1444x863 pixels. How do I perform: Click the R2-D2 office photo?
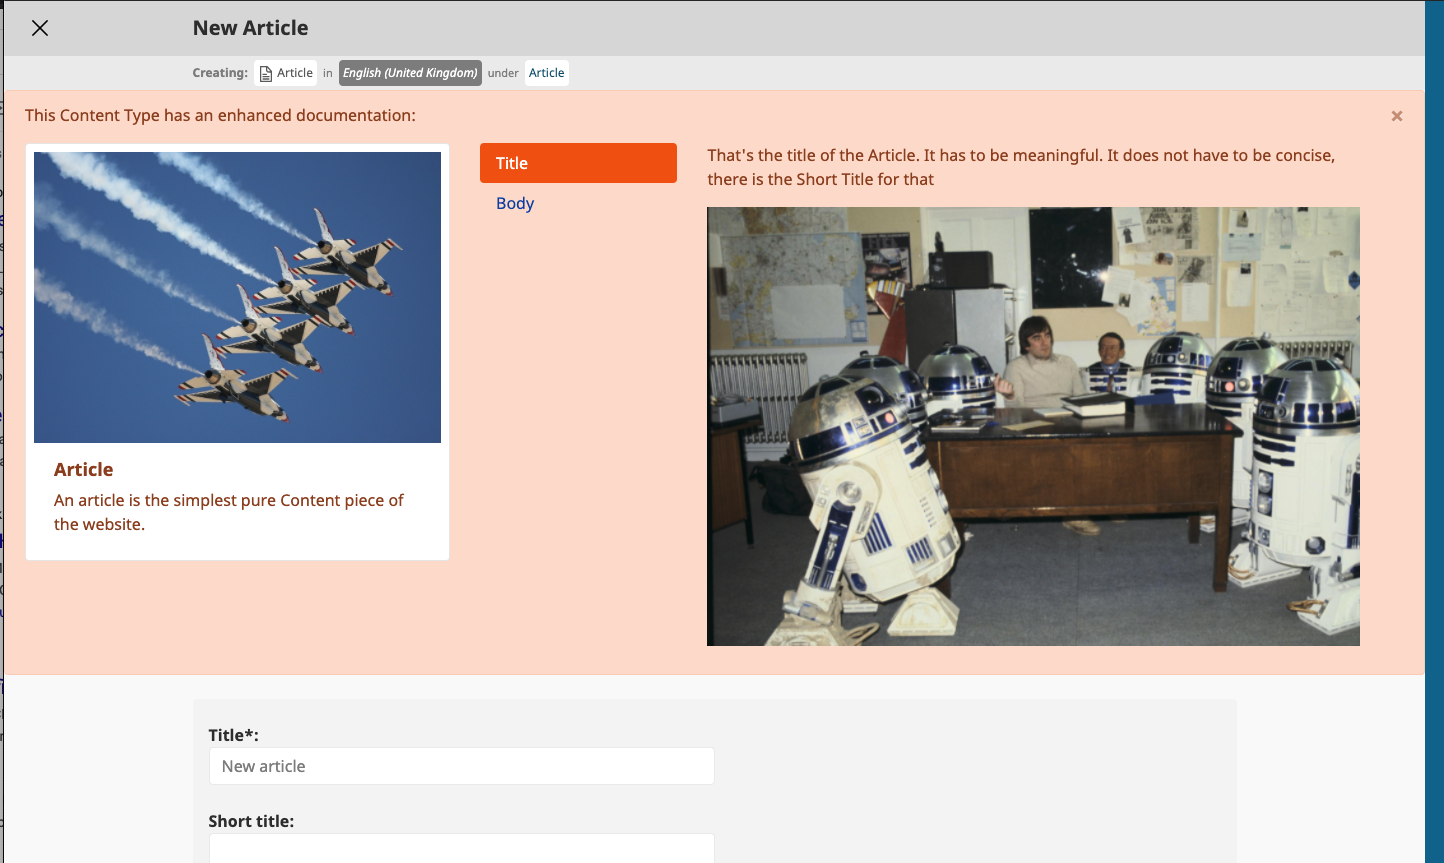tap(1033, 426)
